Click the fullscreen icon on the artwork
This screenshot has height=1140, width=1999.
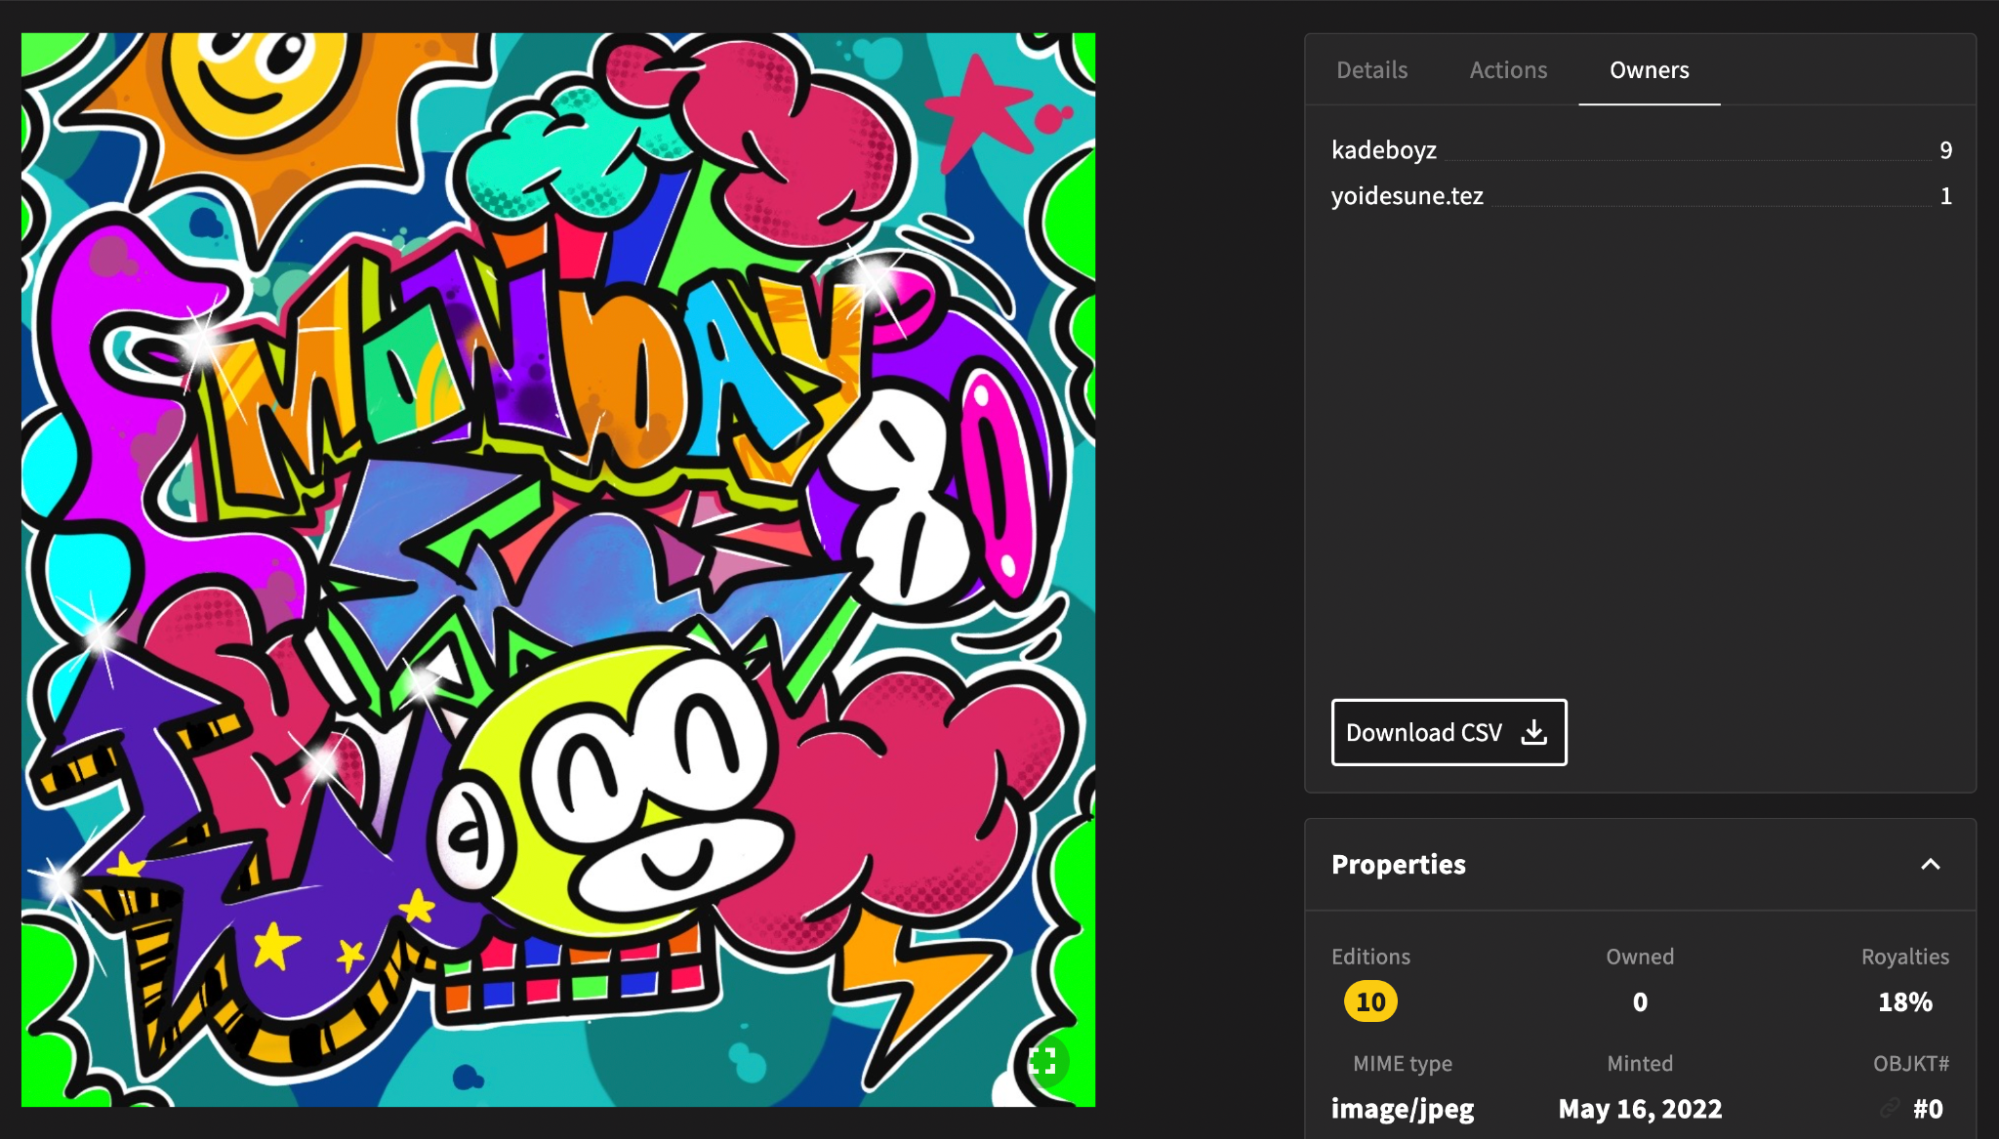(1043, 1061)
